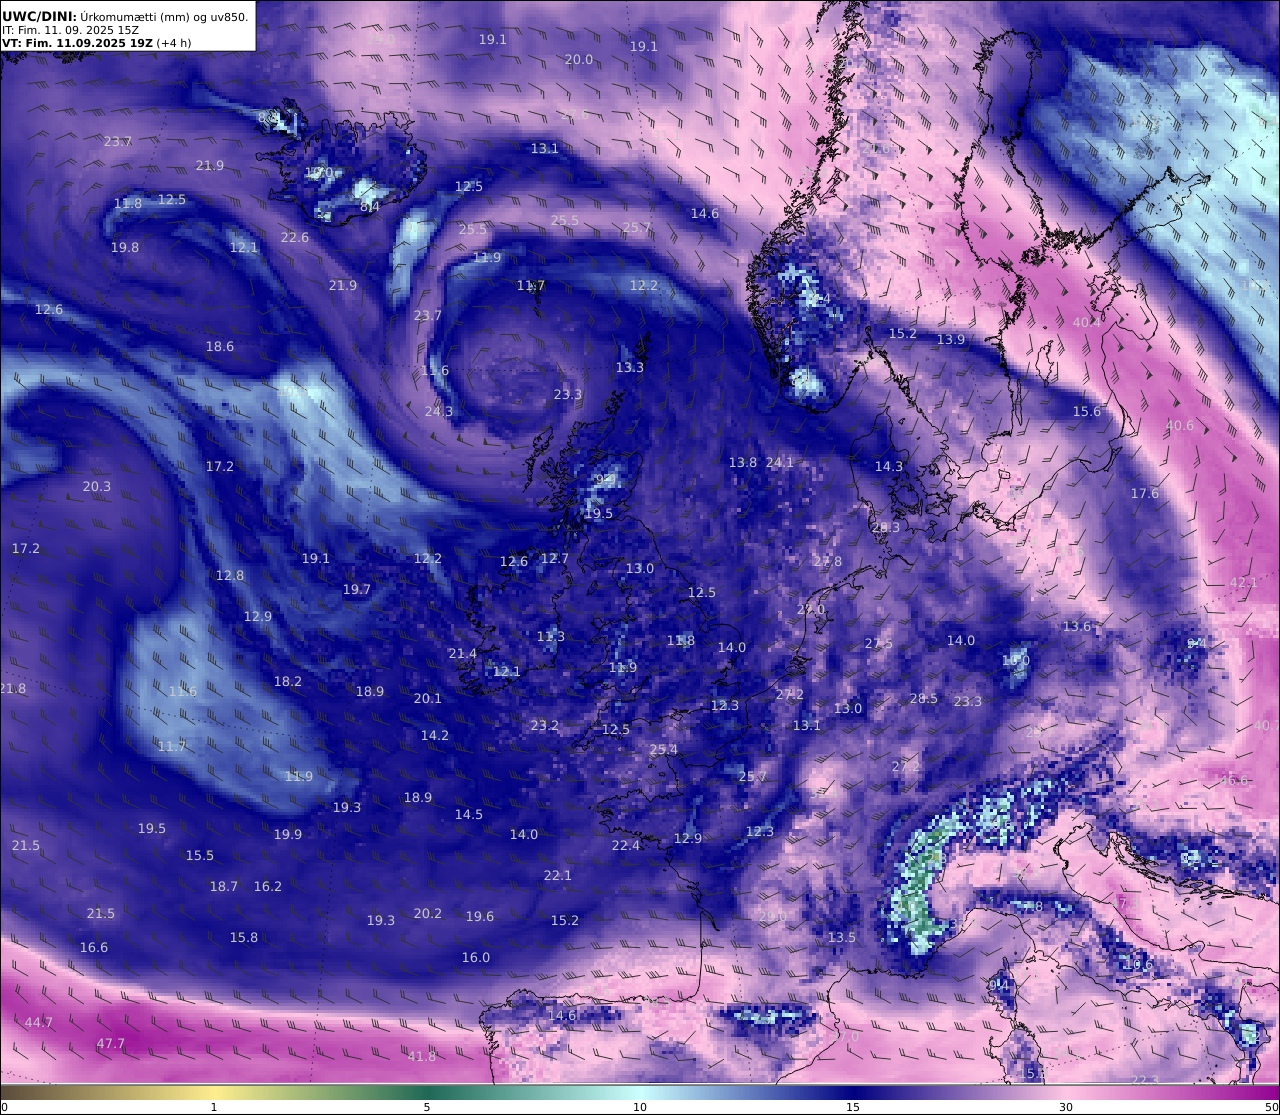The width and height of the screenshot is (1280, 1115).
Task: Click the map value 27.8
Action: (828, 562)
